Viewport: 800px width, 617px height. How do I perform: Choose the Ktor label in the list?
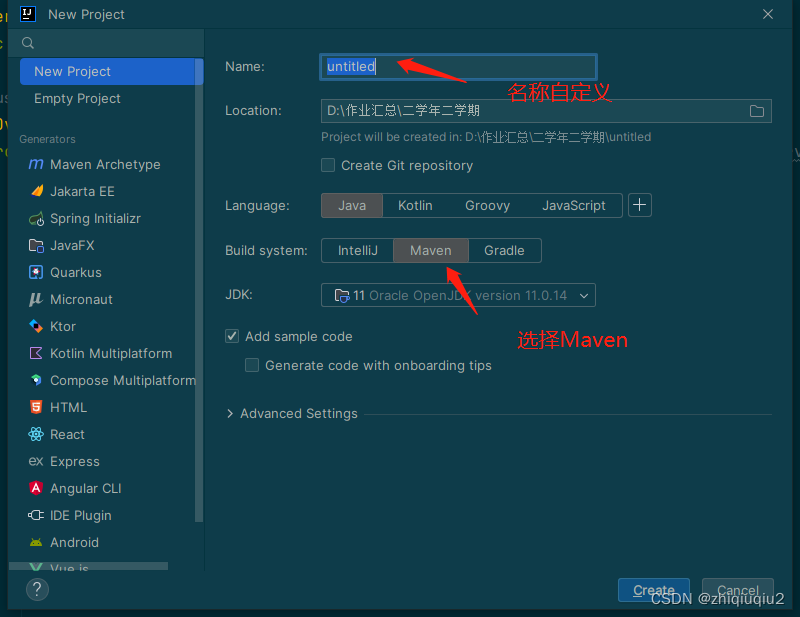pos(63,327)
